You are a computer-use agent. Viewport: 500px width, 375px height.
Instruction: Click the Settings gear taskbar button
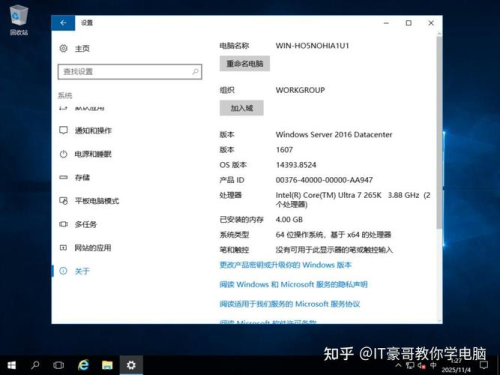[131, 365]
